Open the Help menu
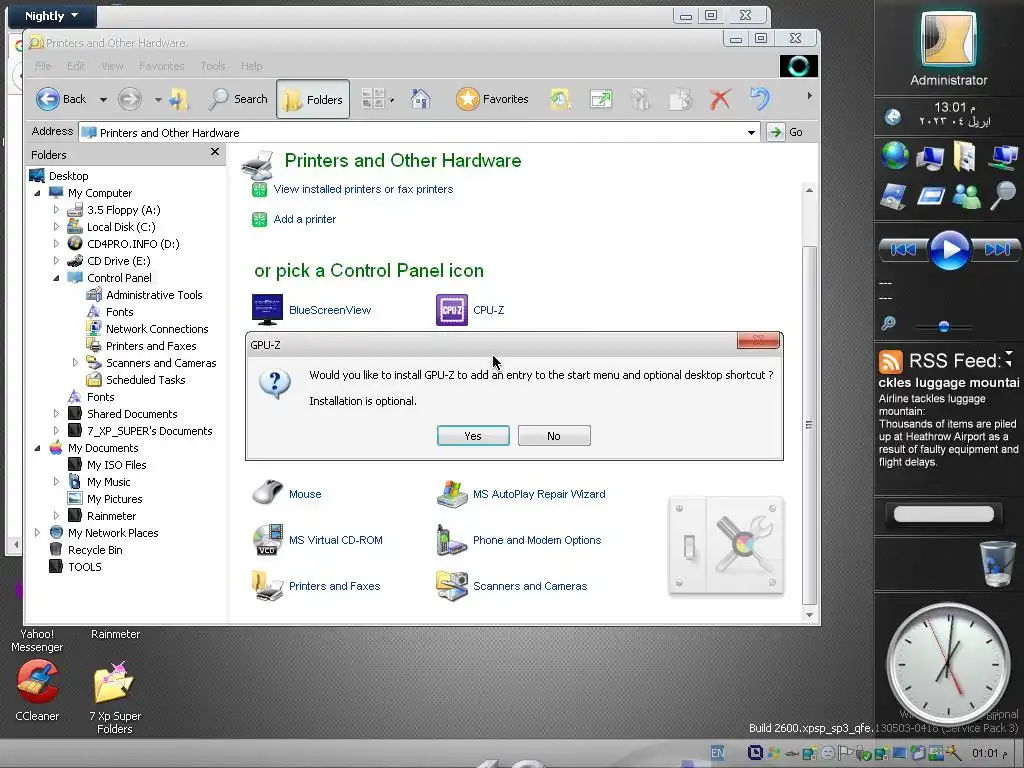 (251, 66)
